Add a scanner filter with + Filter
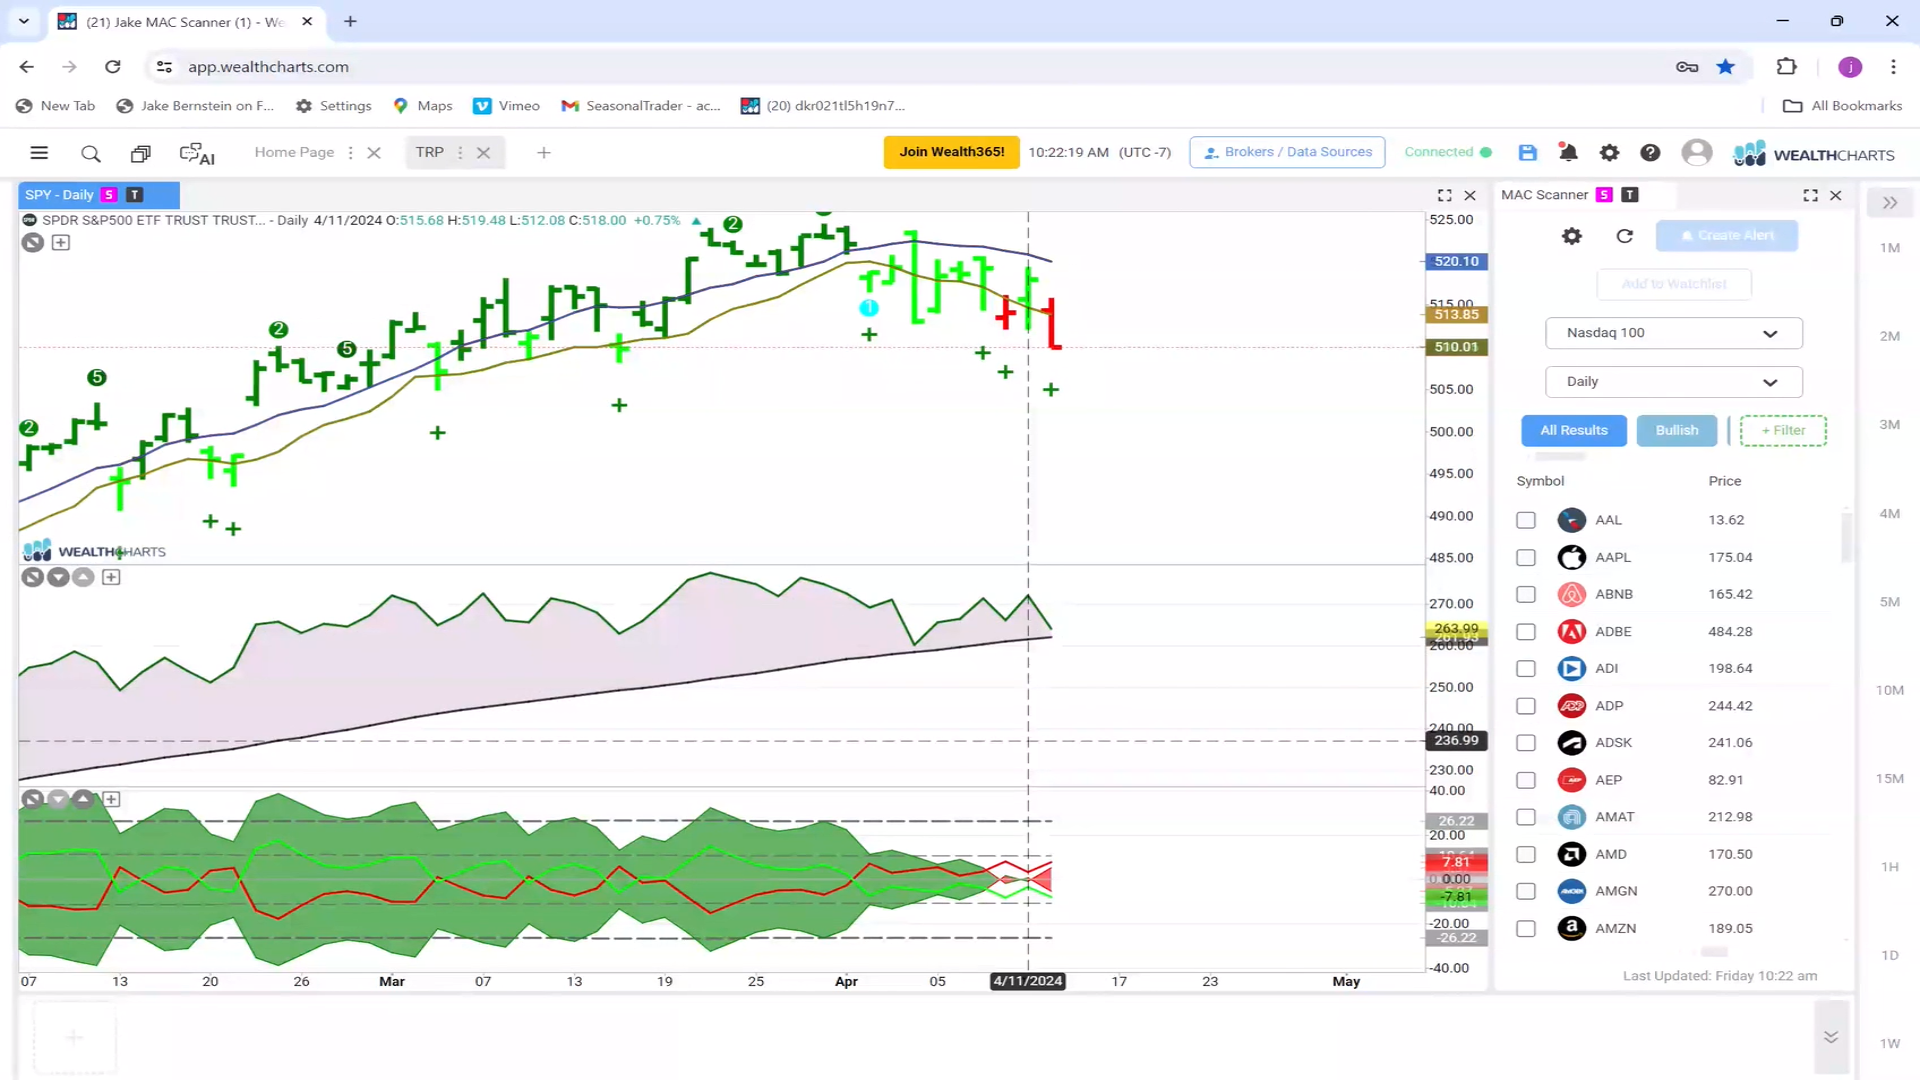 click(1783, 431)
